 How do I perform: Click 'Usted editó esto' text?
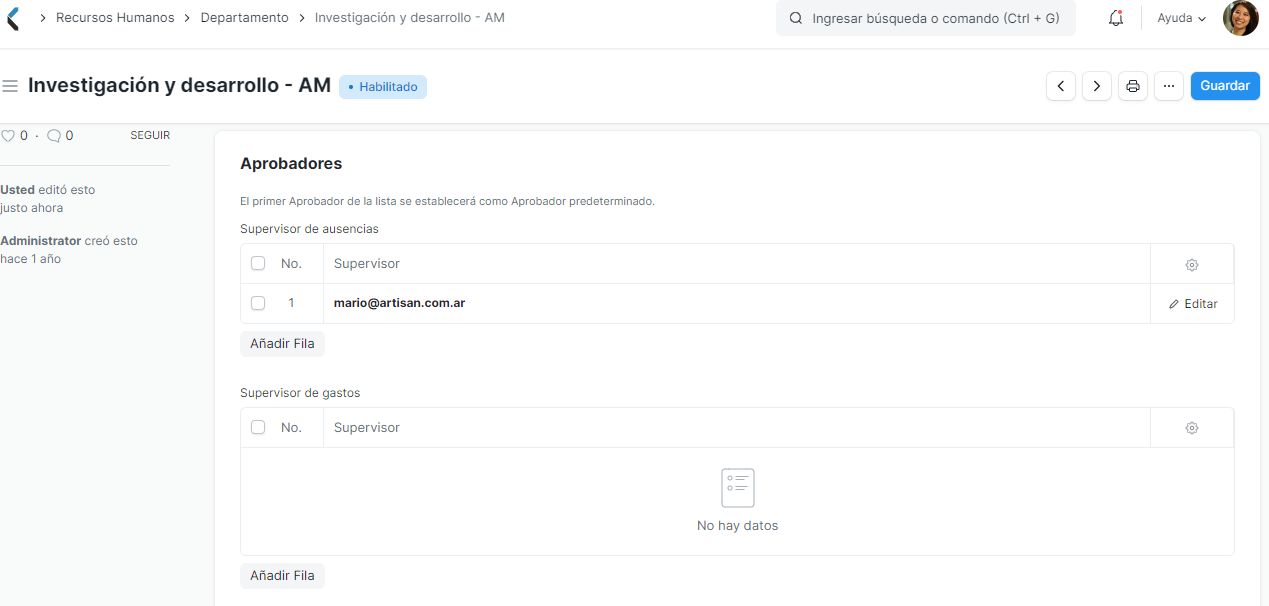coord(48,189)
